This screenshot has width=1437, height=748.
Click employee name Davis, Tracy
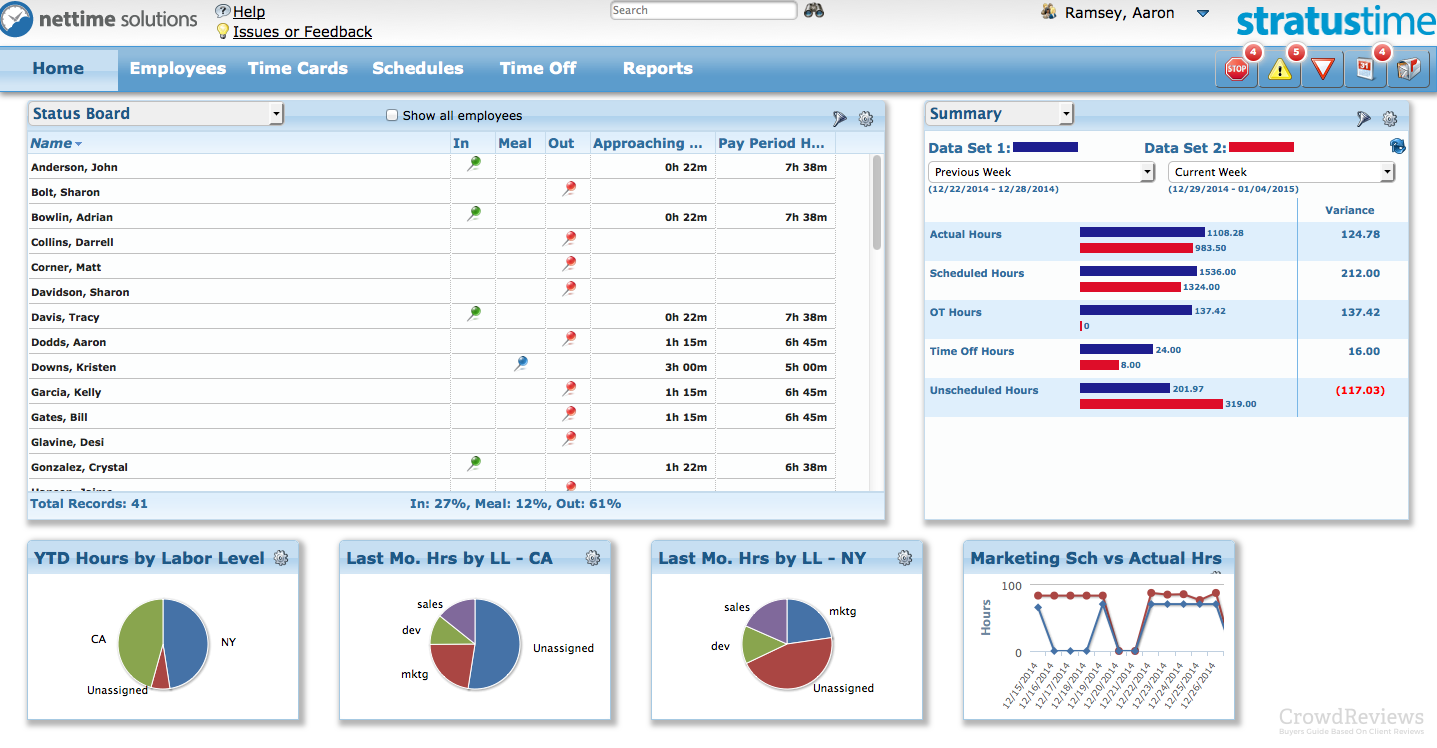coord(64,317)
